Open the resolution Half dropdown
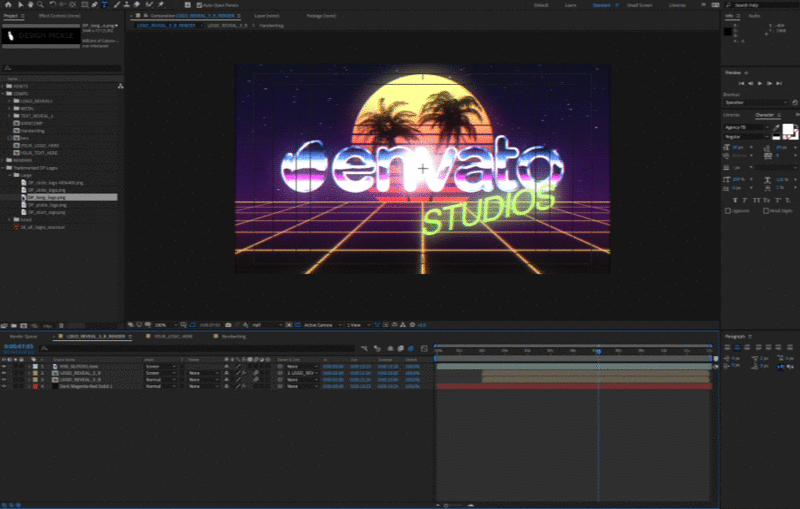This screenshot has height=509, width=800. 266,325
